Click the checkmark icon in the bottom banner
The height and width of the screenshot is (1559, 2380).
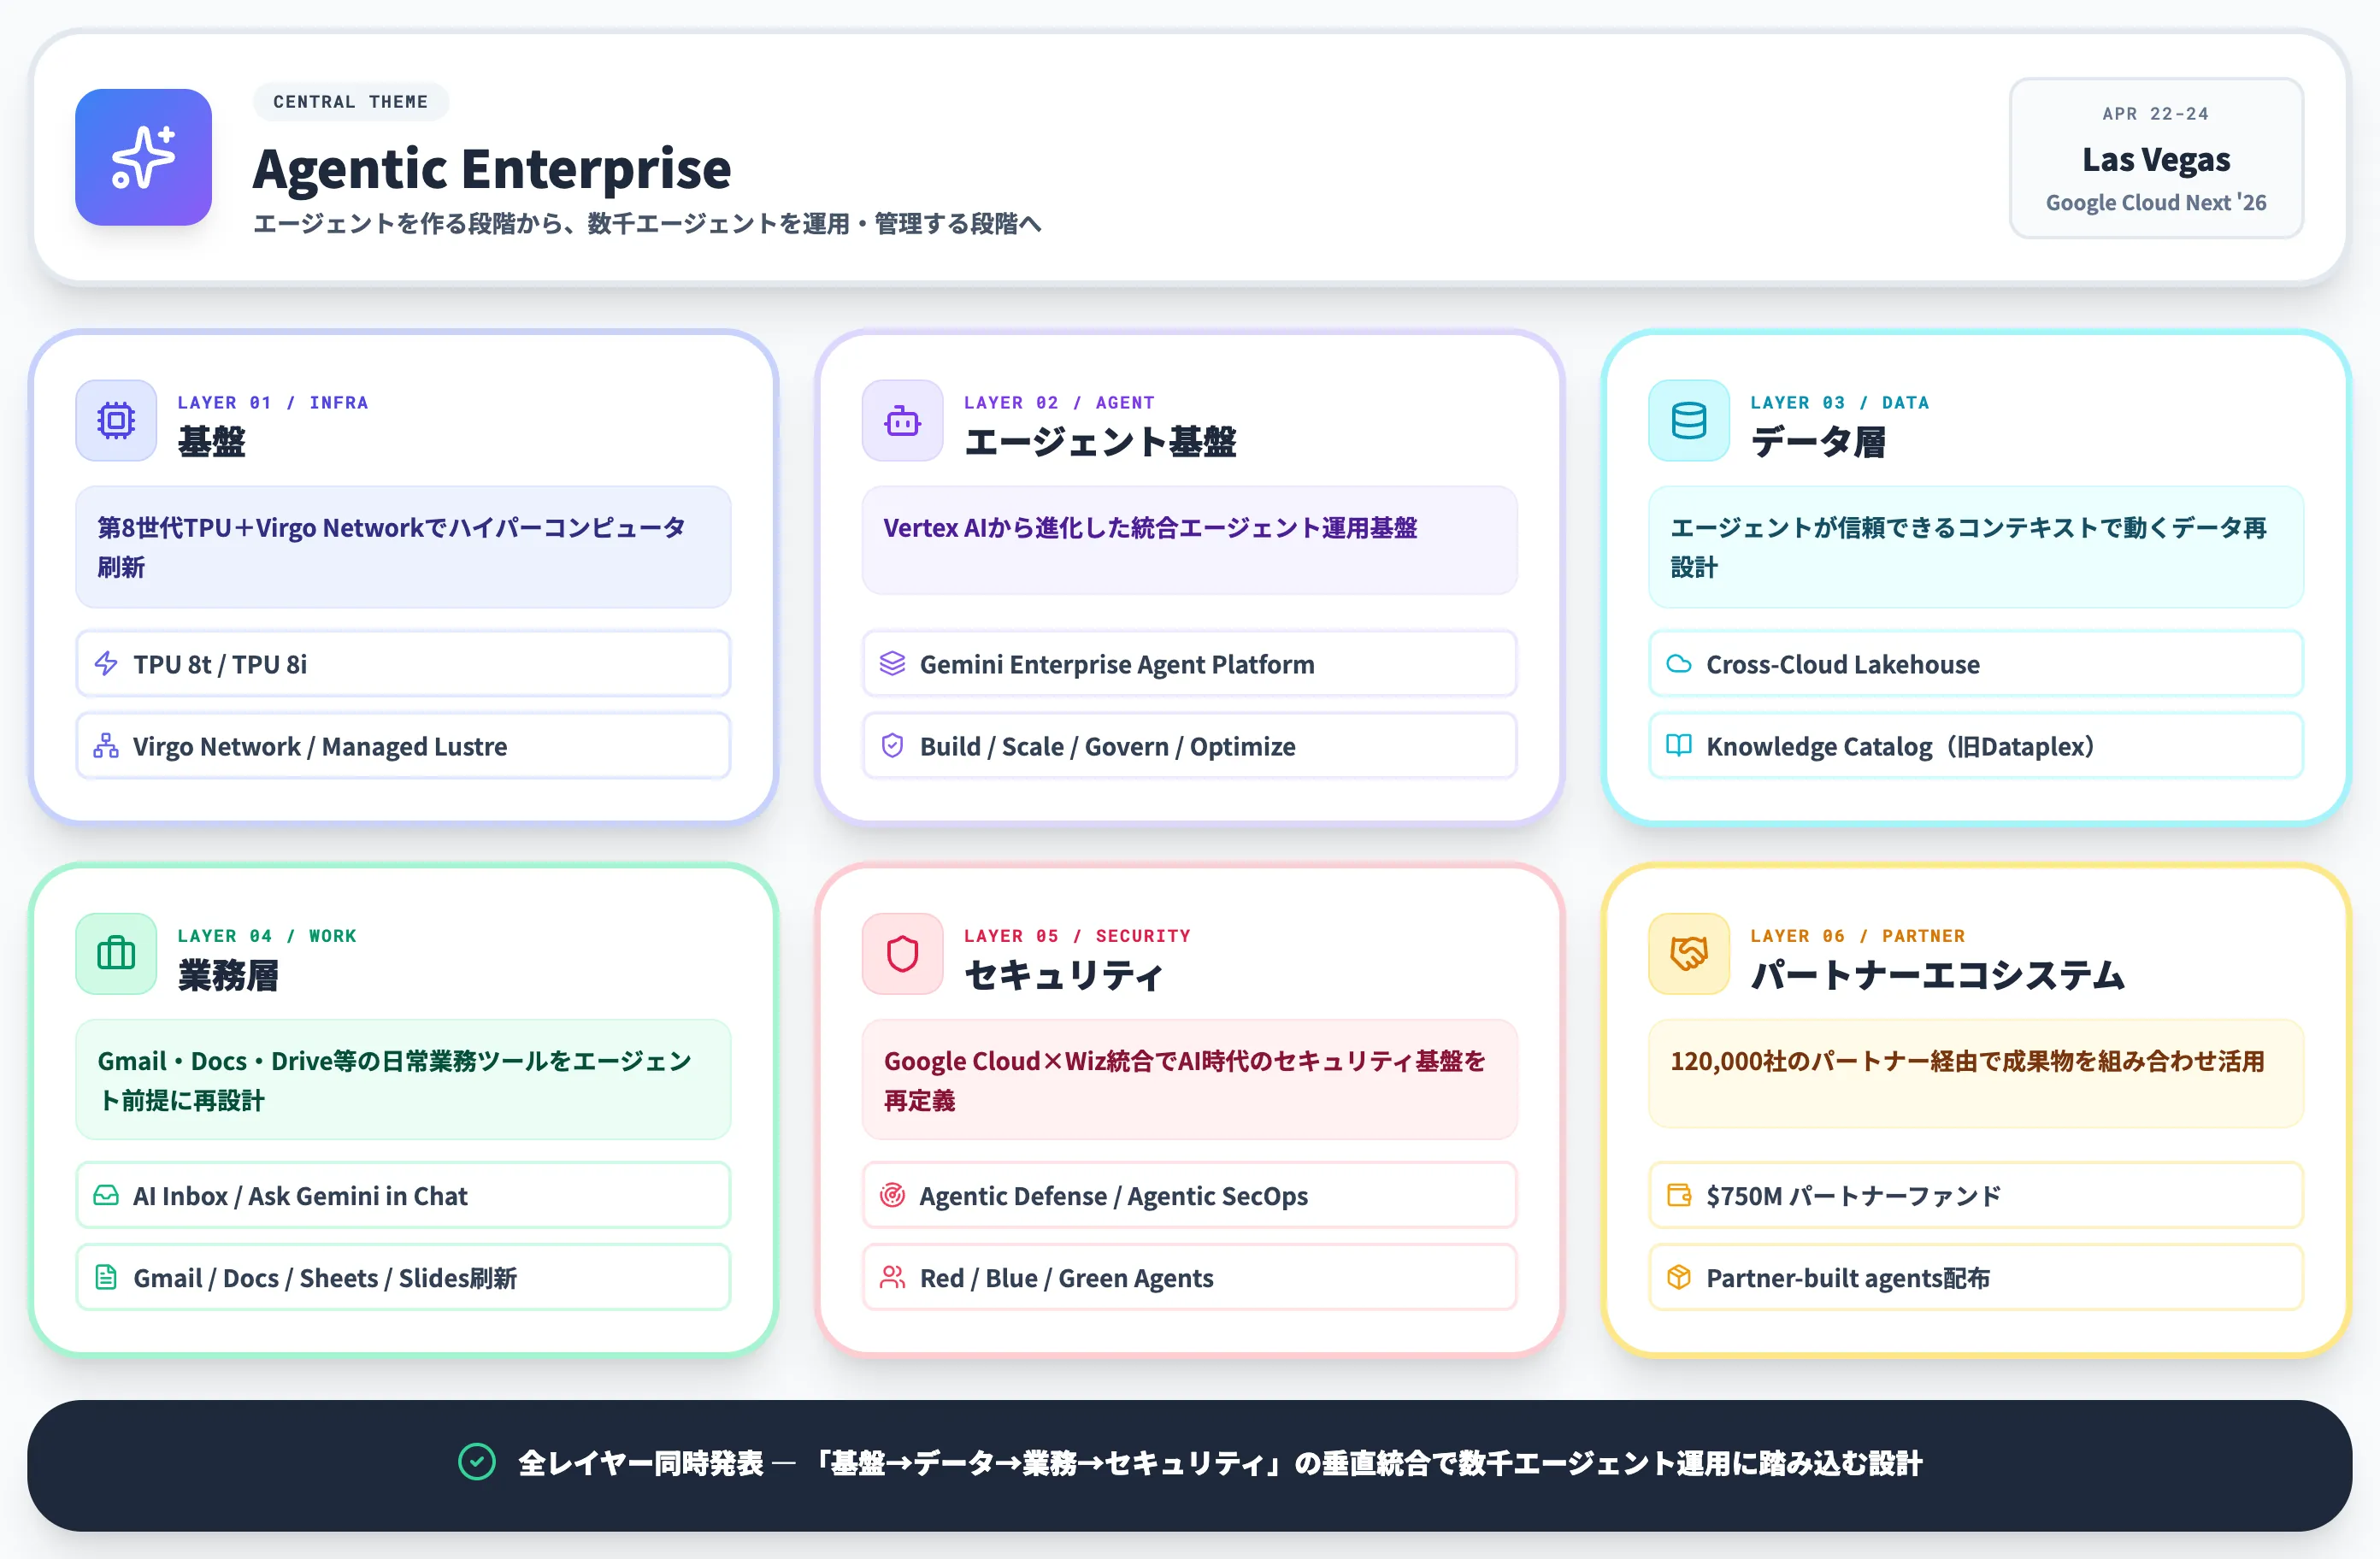pos(477,1462)
